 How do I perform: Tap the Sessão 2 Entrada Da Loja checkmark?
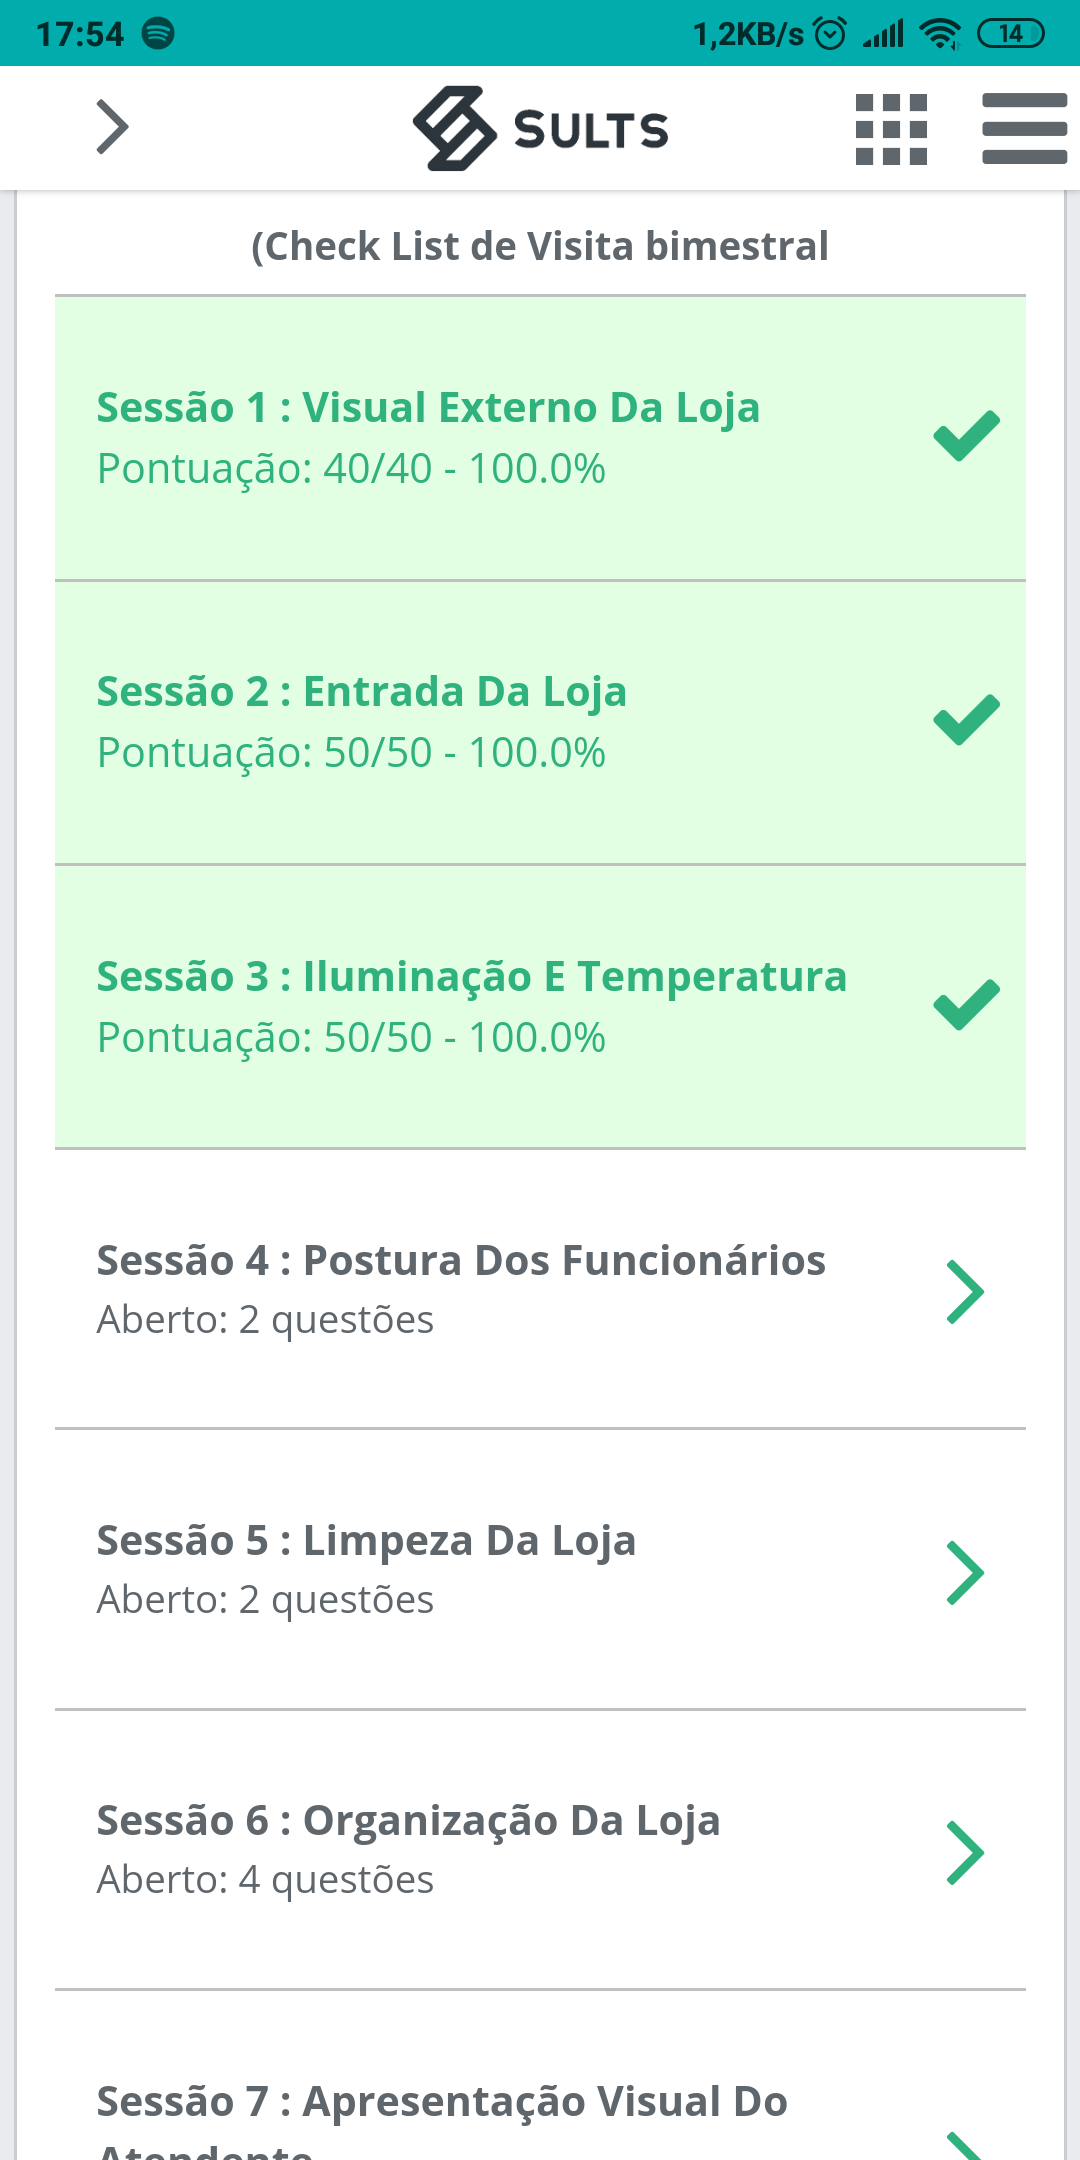pyautogui.click(x=966, y=720)
